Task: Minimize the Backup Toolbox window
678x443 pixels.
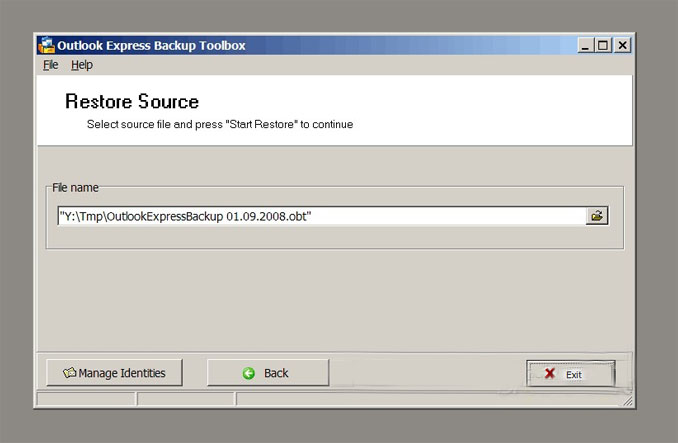Action: coord(585,45)
